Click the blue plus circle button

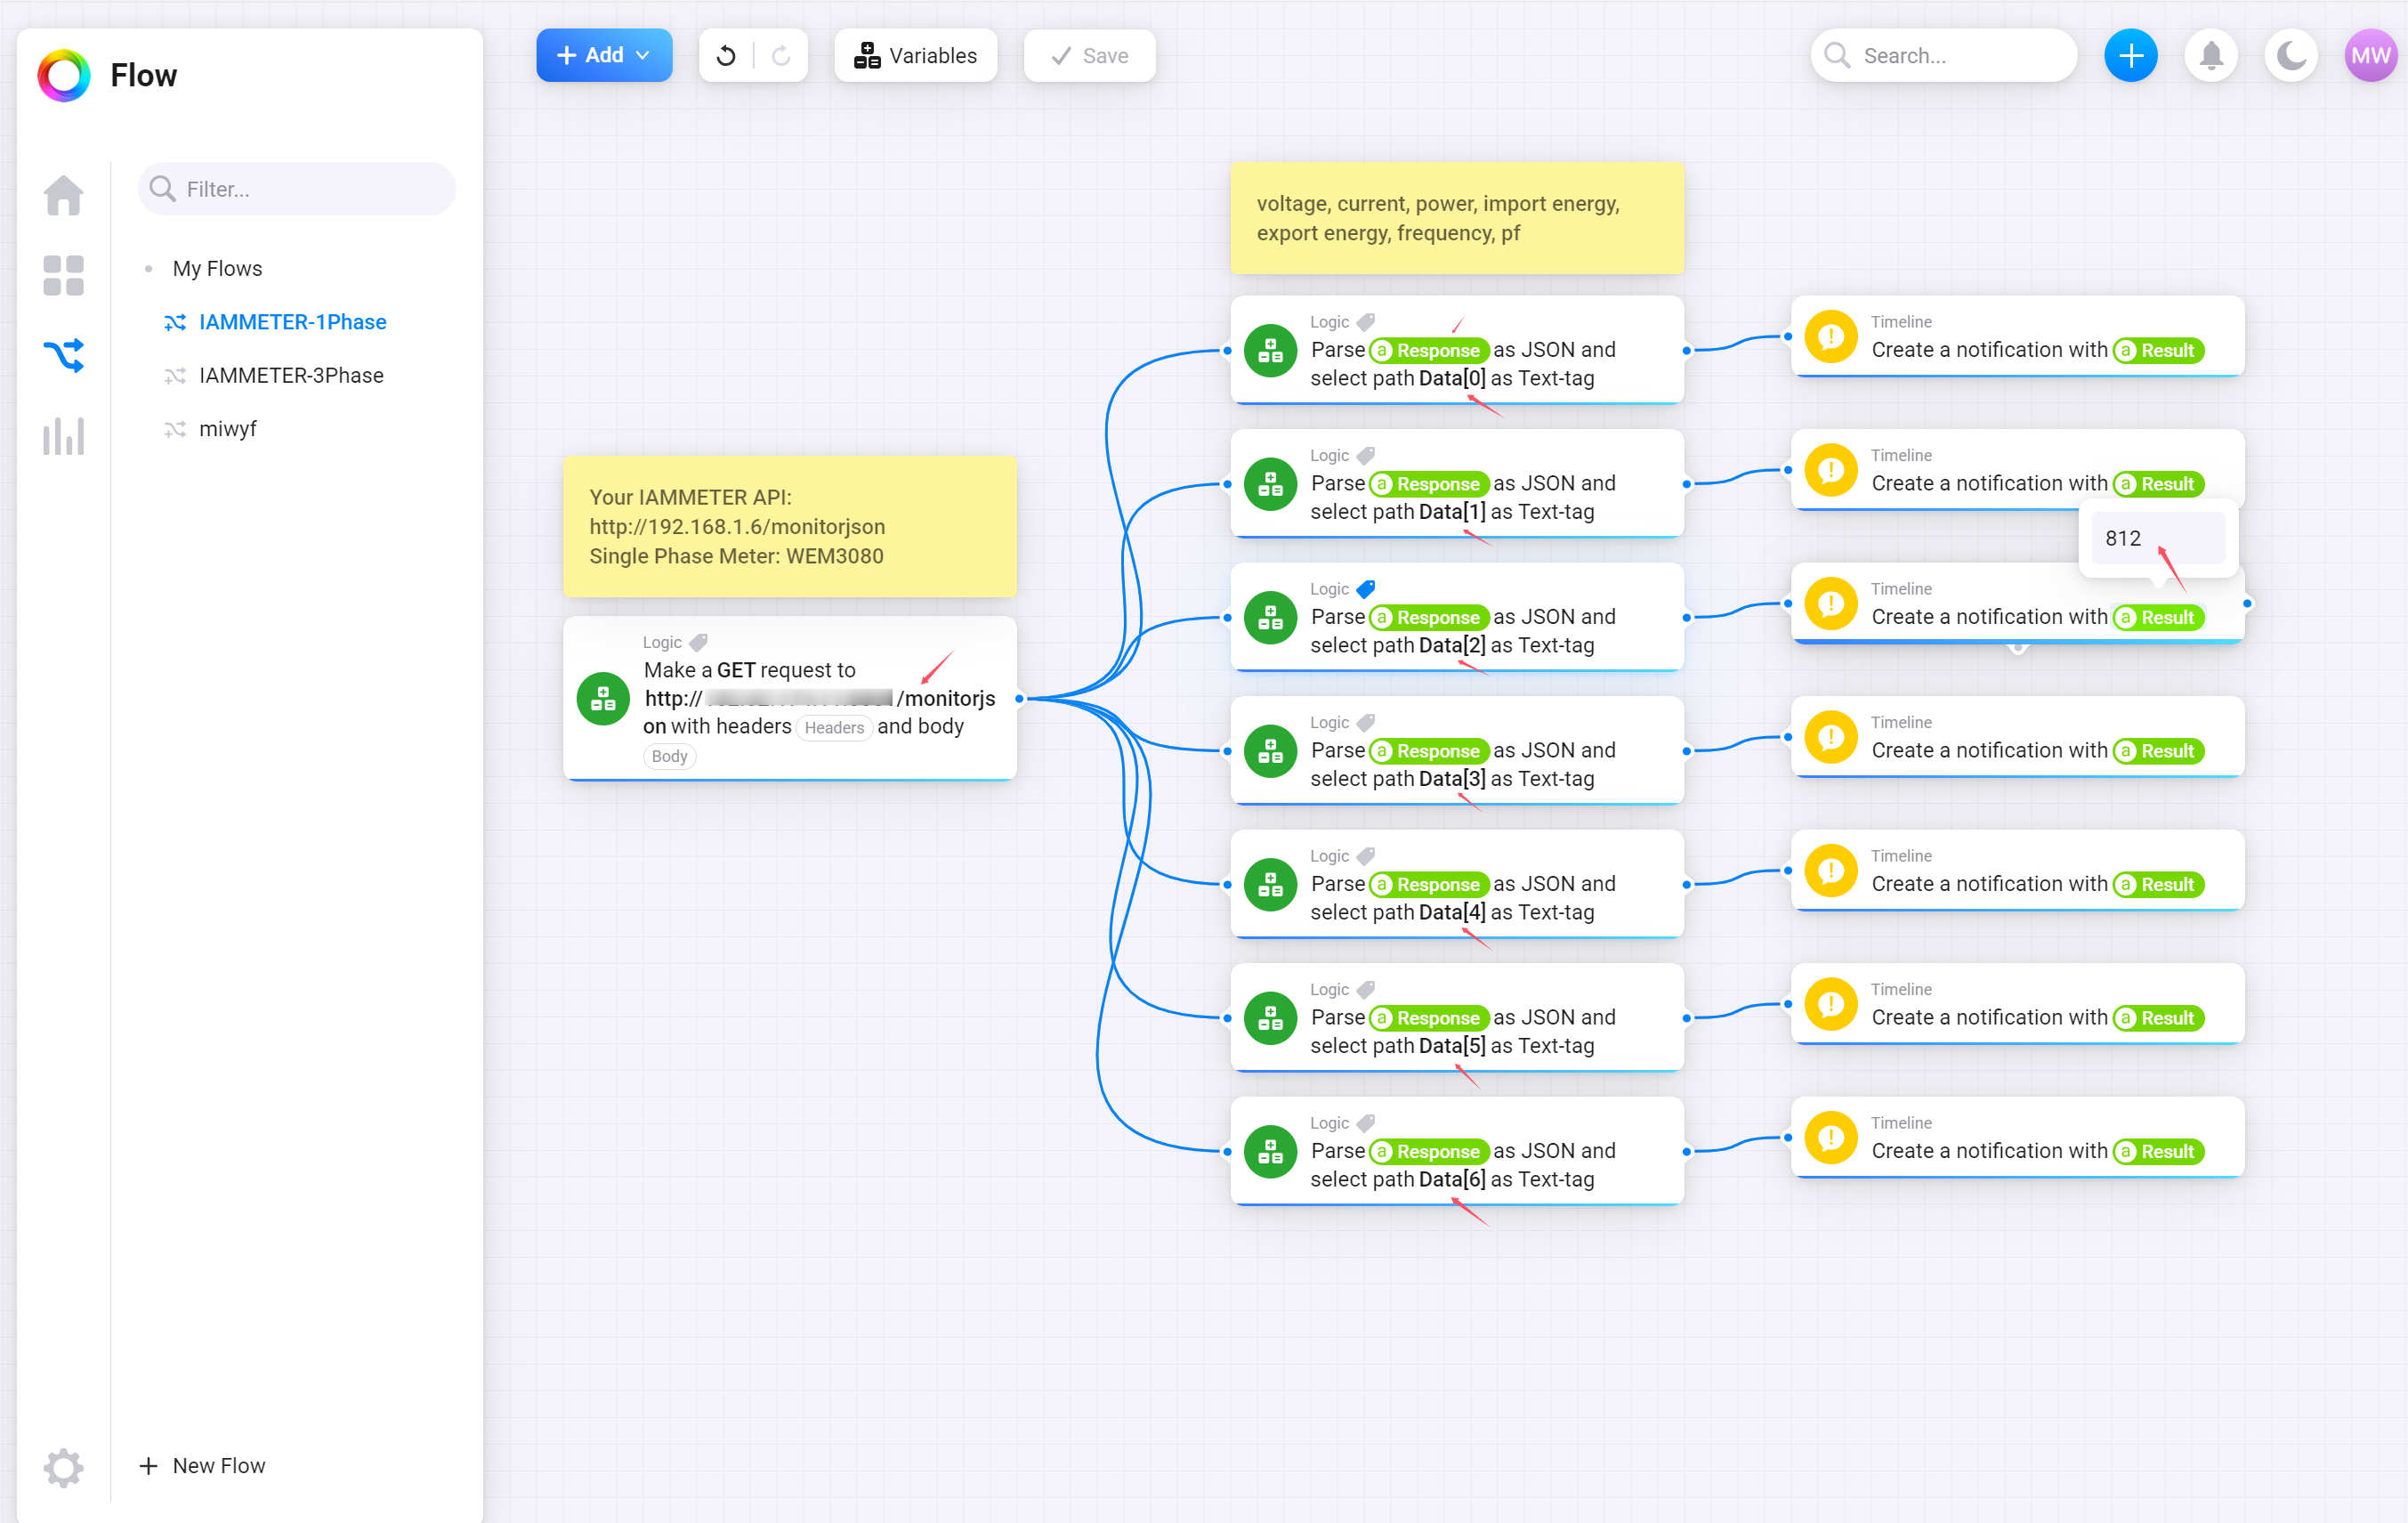coord(2130,56)
